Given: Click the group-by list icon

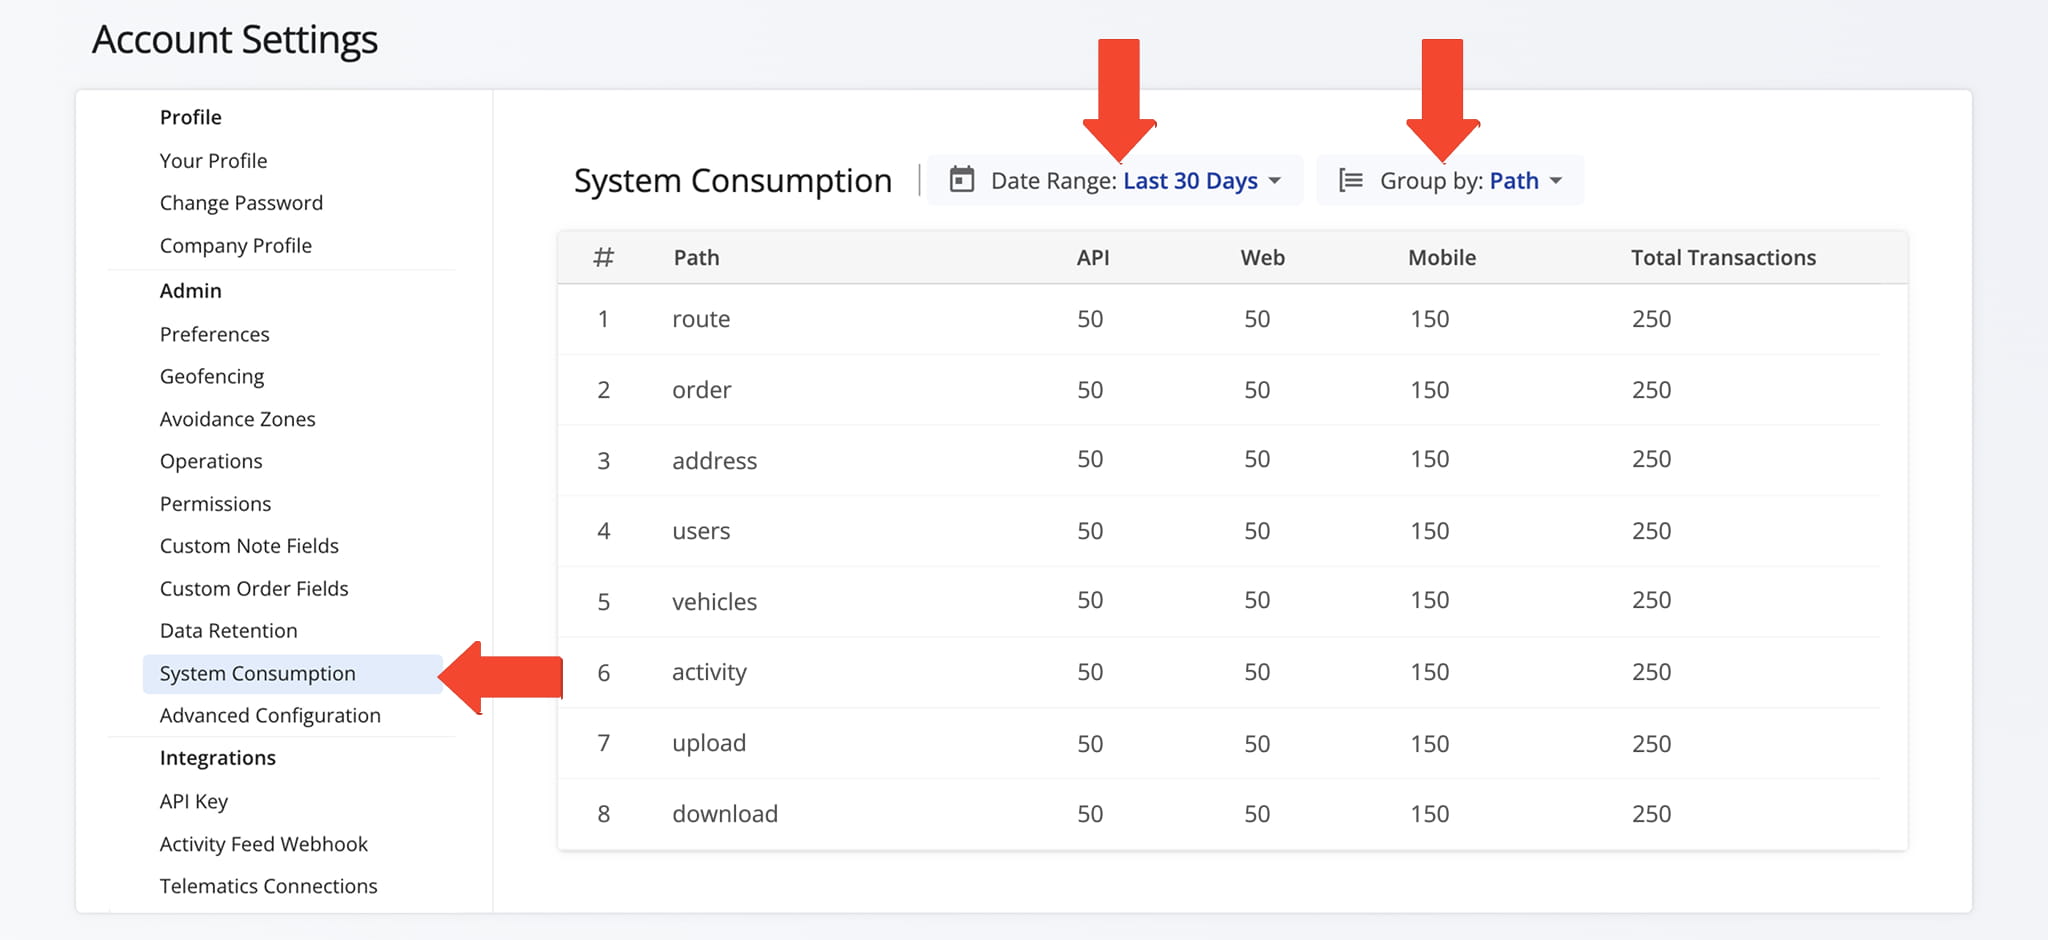Looking at the screenshot, I should tap(1350, 180).
